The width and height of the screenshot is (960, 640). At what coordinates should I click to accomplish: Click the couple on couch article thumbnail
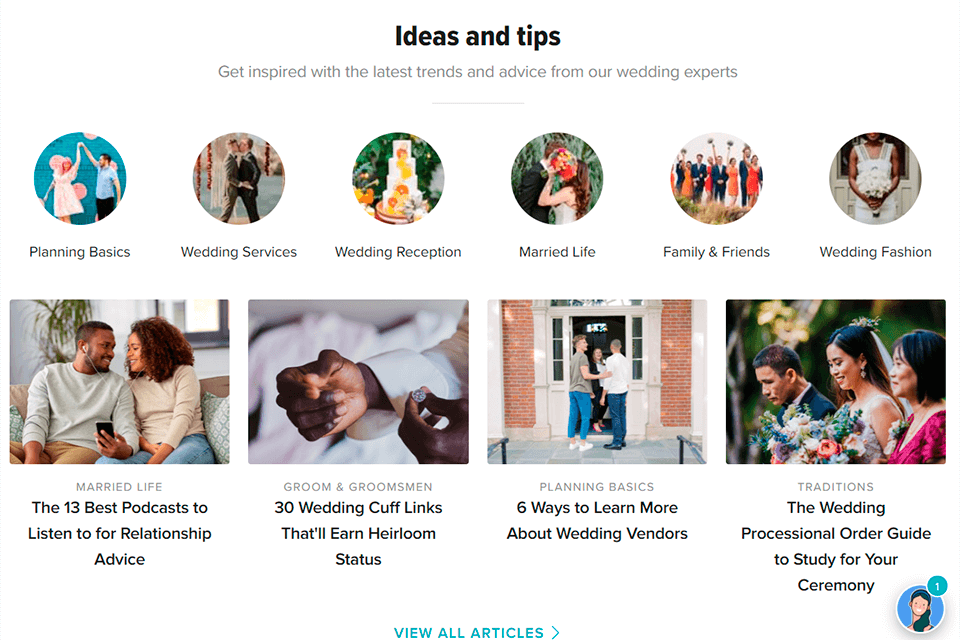(119, 381)
